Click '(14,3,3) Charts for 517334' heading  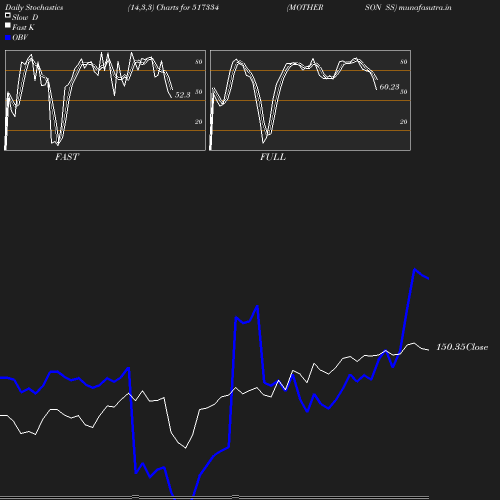tap(173, 7)
